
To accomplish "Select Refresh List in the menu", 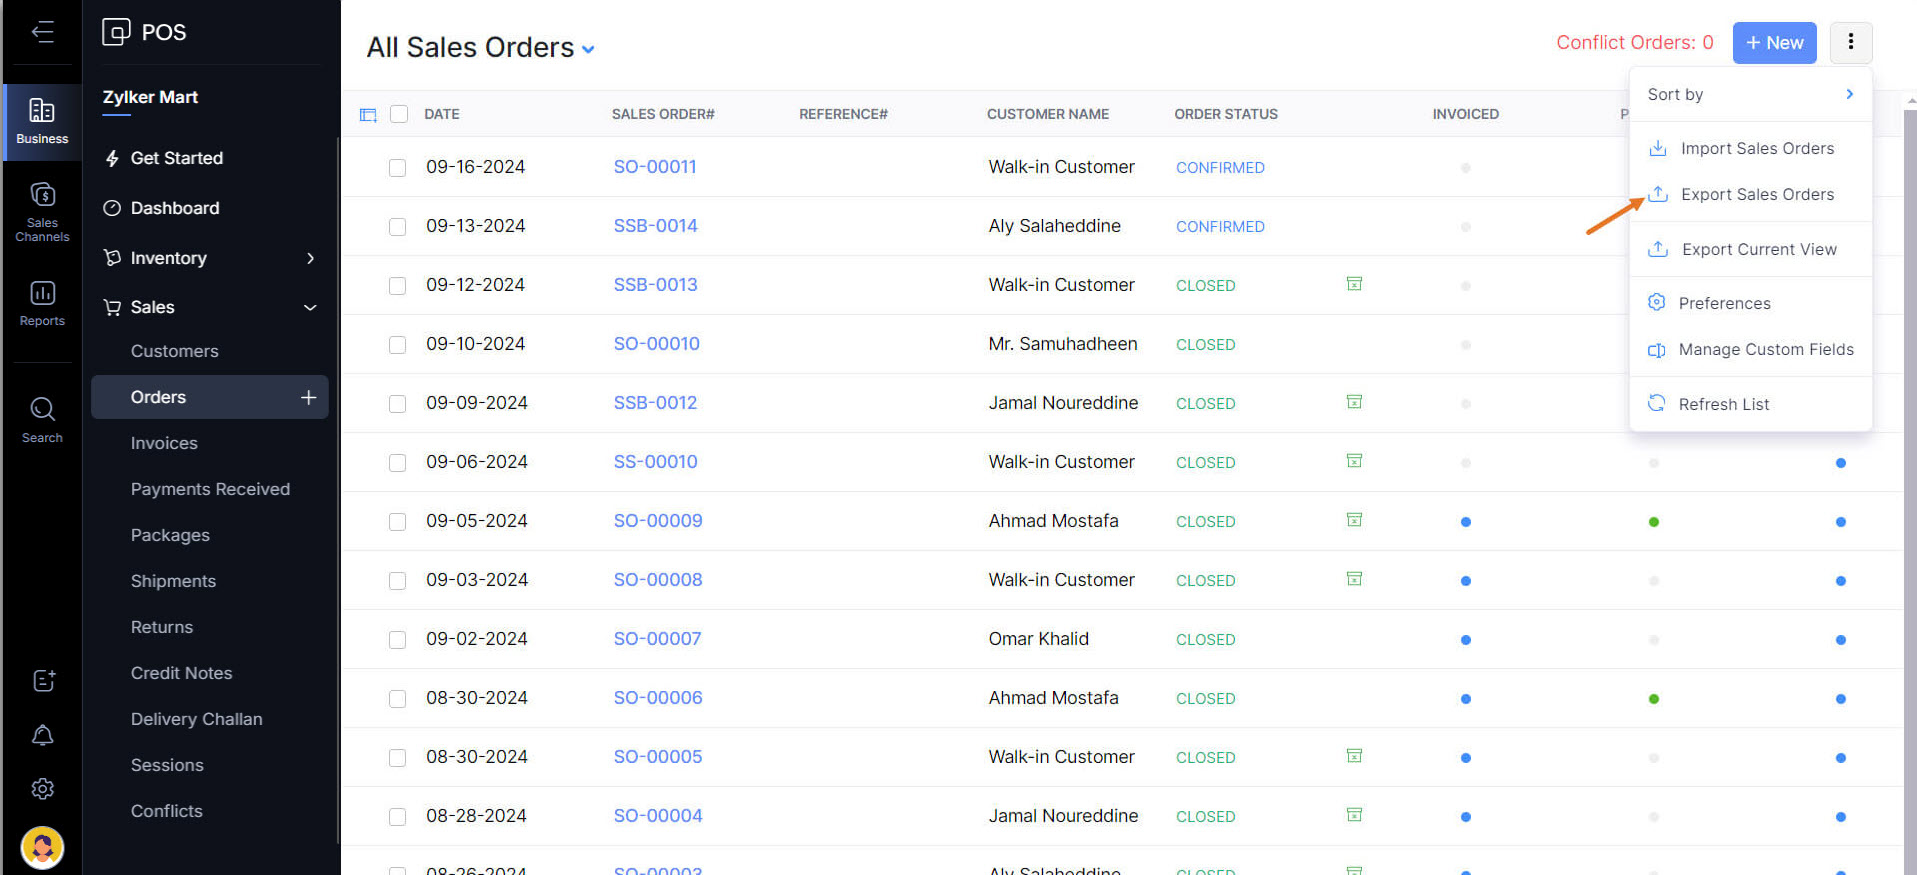I will (1723, 404).
